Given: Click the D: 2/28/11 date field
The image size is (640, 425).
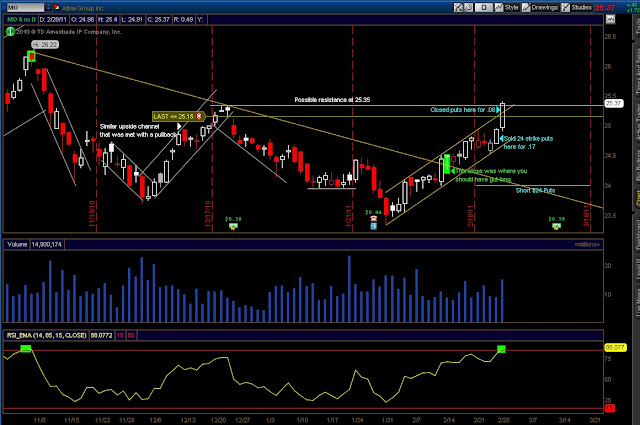Looking at the screenshot, I should (53, 20).
